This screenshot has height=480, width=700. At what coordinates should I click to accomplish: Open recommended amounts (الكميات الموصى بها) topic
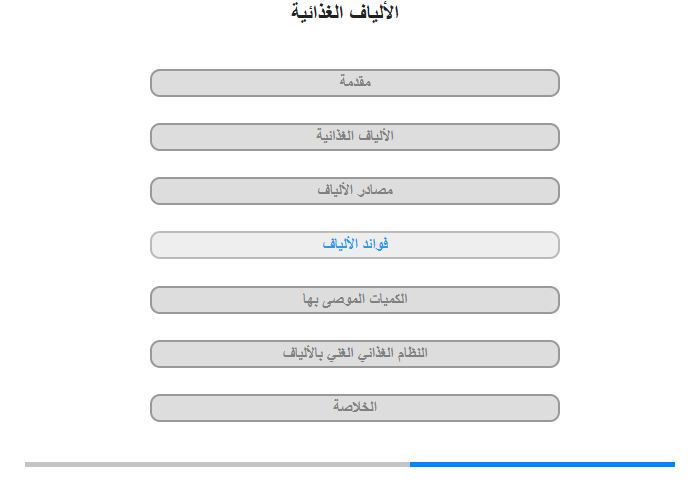pos(355,300)
